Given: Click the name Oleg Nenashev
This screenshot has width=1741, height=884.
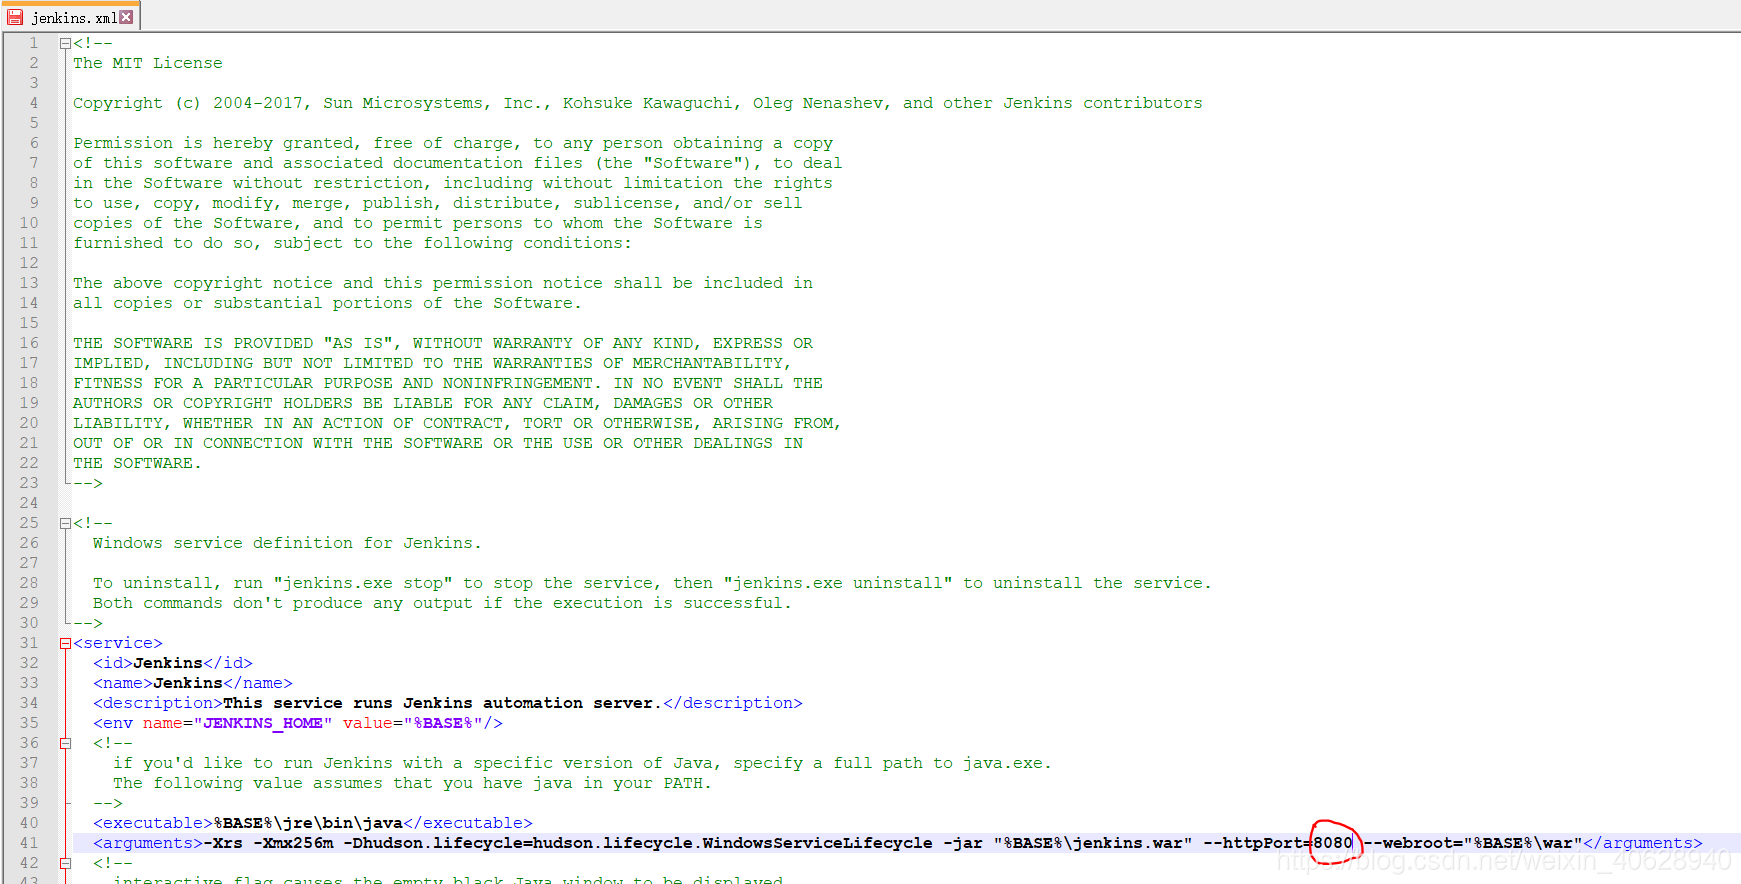Looking at the screenshot, I should [x=818, y=103].
